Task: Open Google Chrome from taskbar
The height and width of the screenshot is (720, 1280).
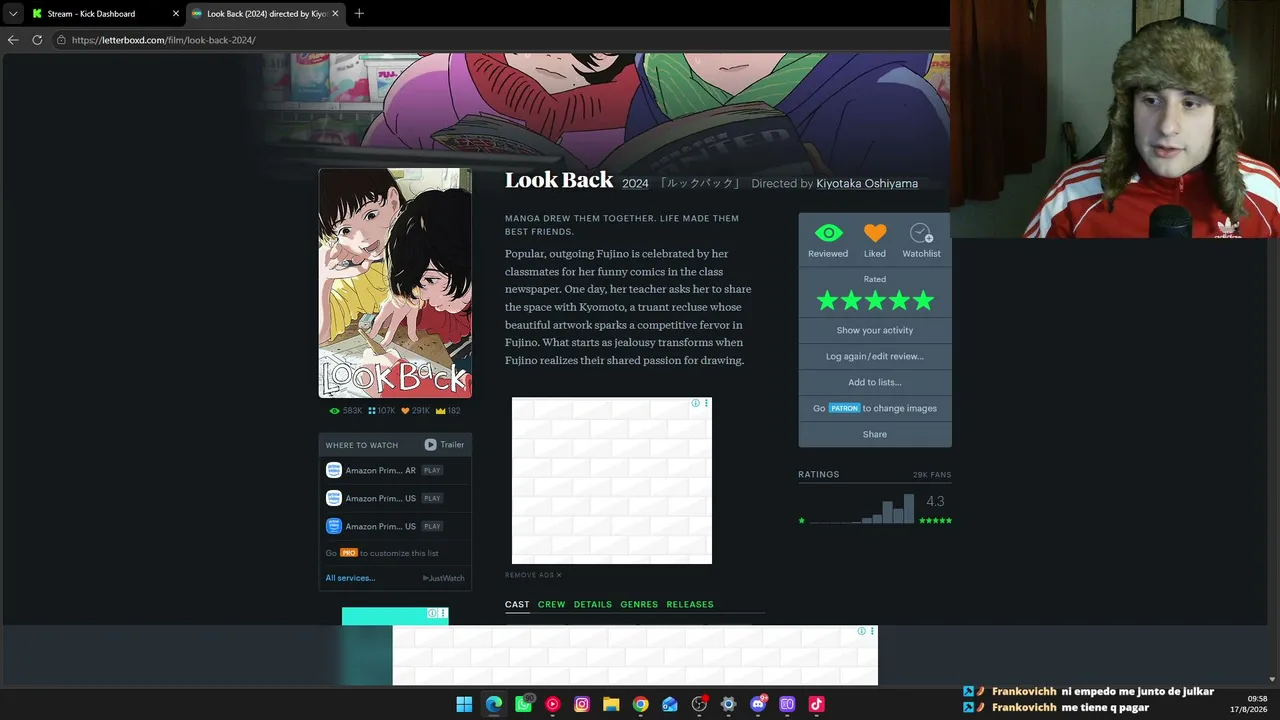Action: tap(640, 704)
